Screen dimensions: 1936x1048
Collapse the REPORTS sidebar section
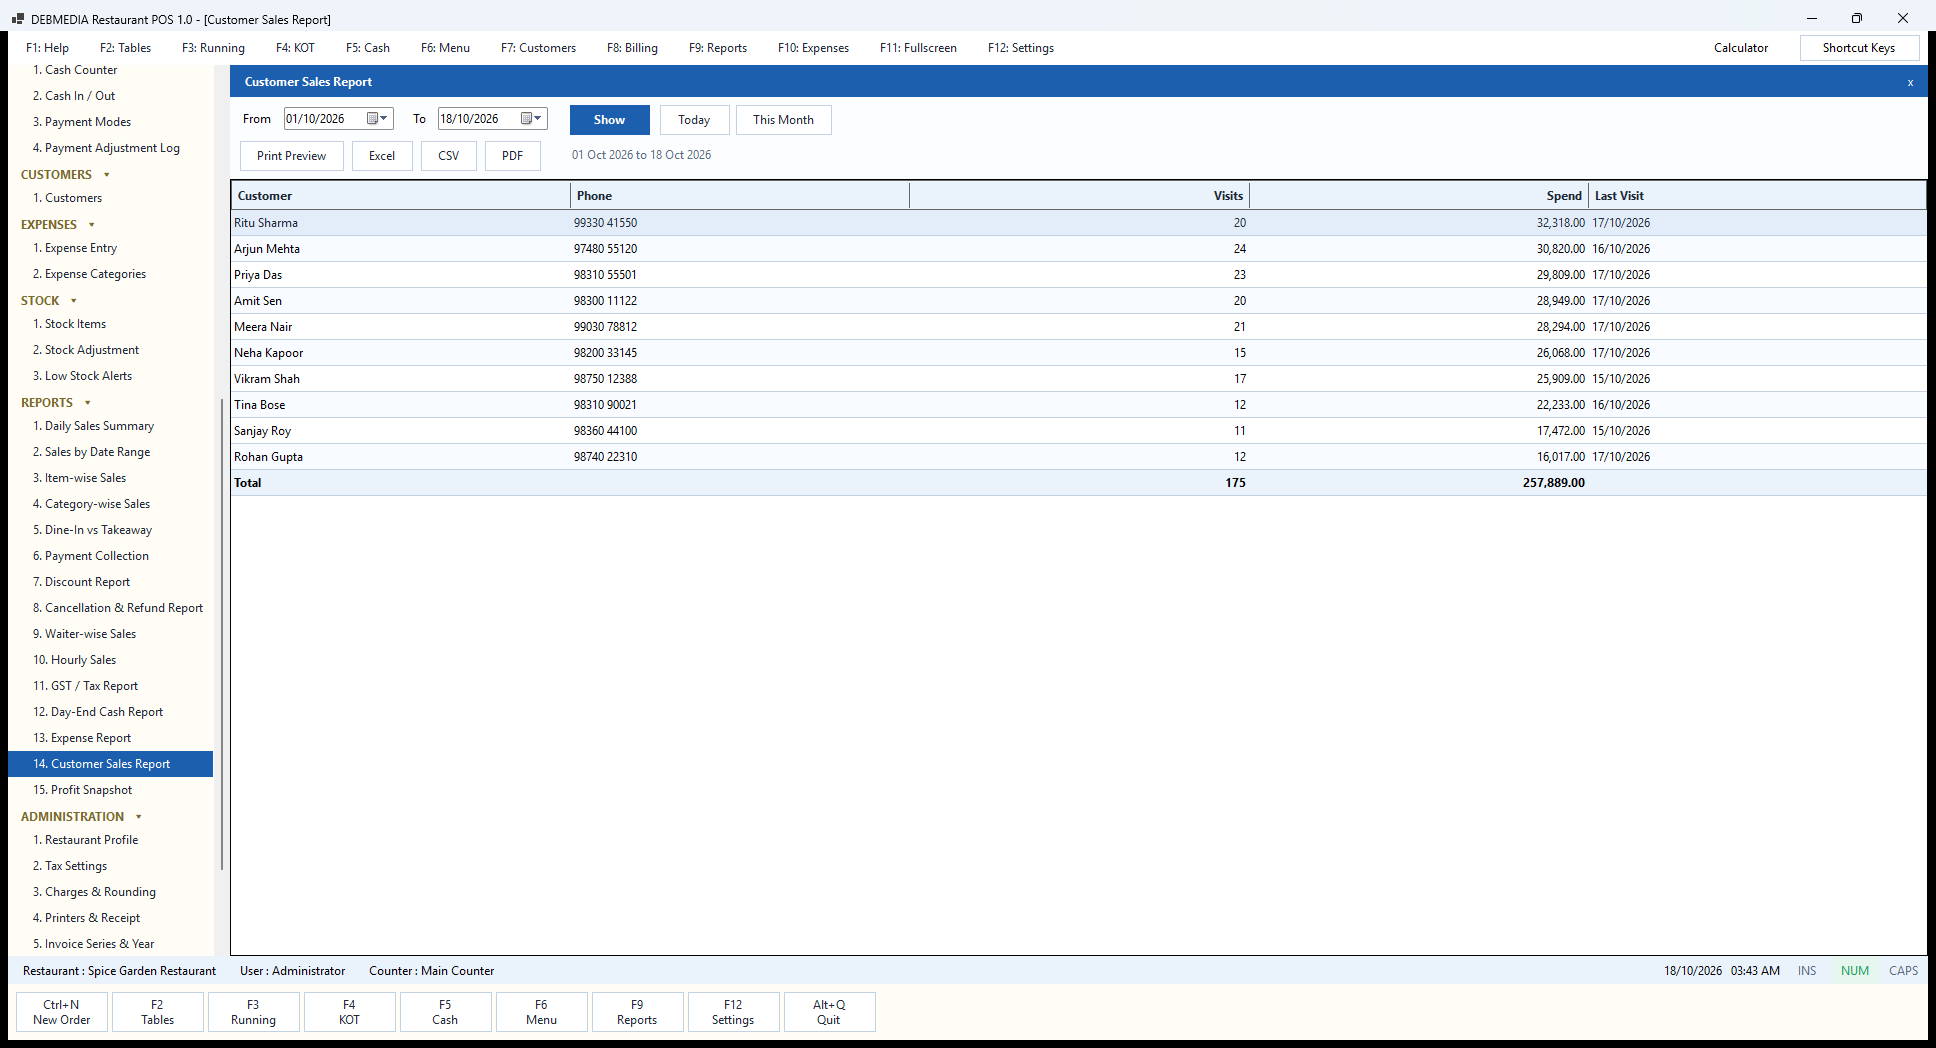(88, 403)
